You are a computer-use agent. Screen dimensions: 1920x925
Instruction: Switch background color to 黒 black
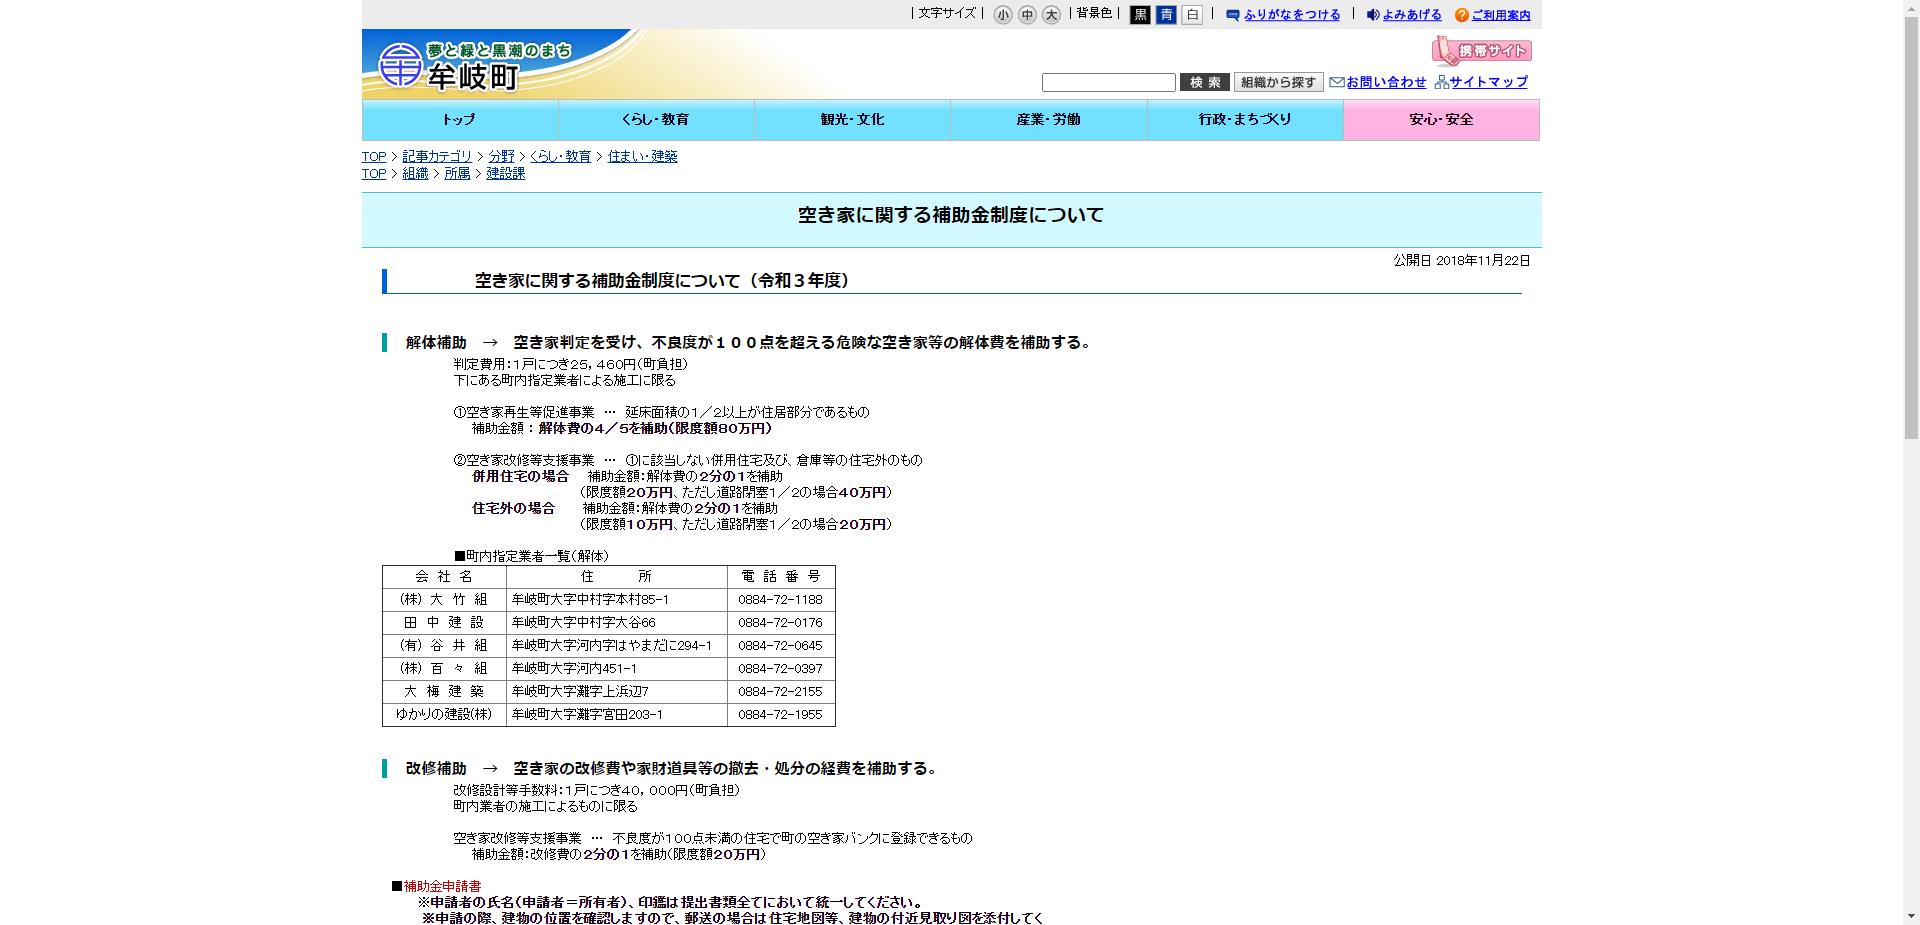pos(1139,15)
